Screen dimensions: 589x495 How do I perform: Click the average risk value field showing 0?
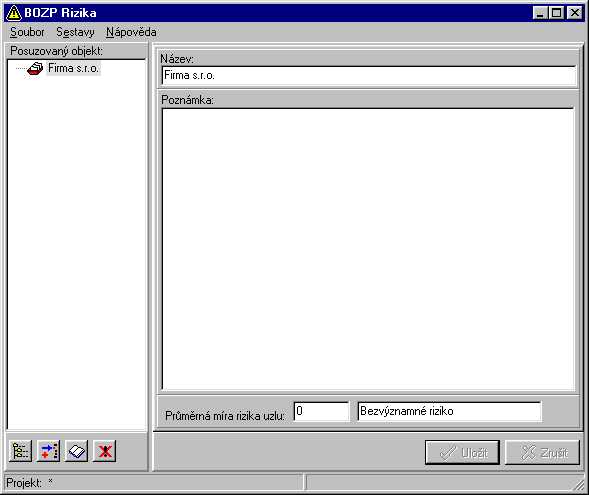(321, 412)
